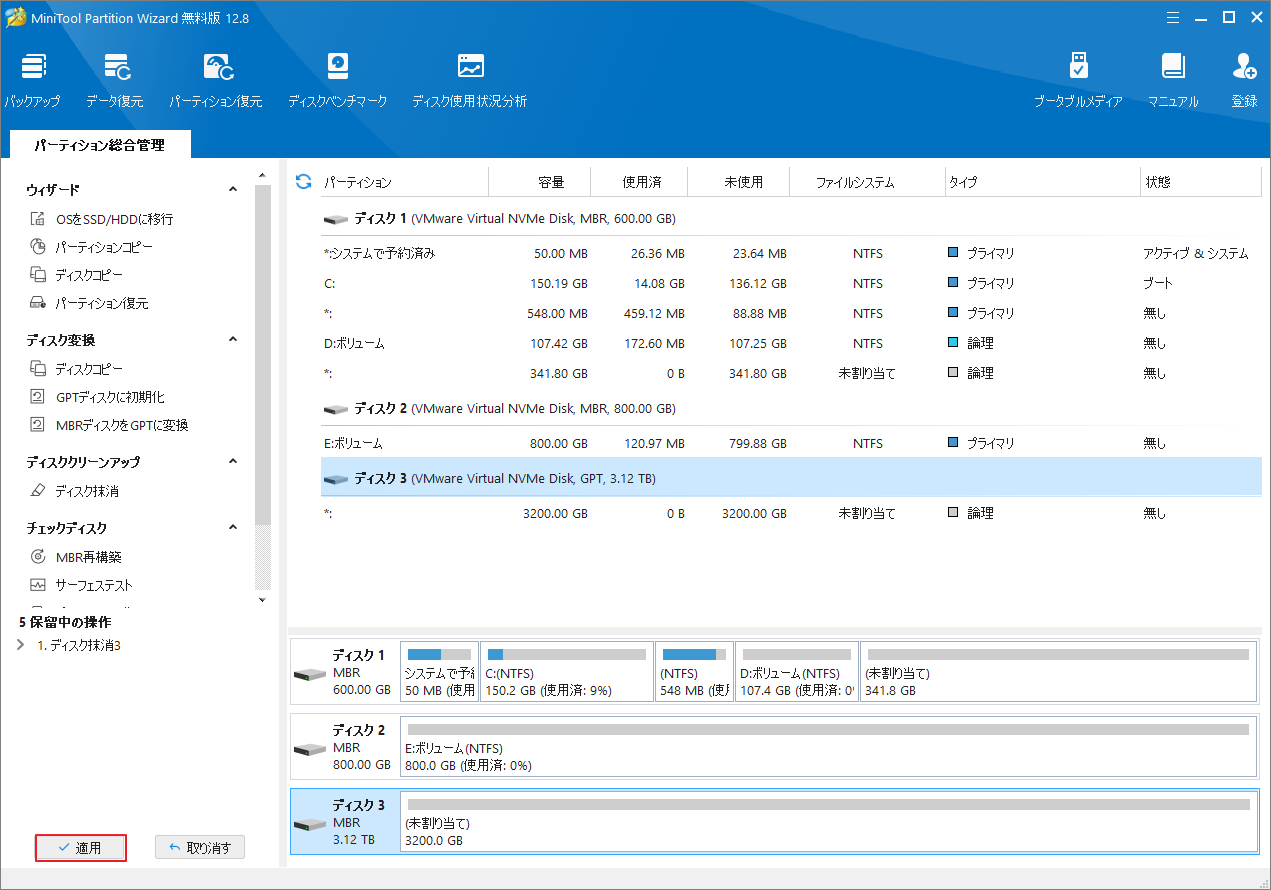Sort by パーティション column header
The image size is (1271, 890).
click(x=404, y=182)
